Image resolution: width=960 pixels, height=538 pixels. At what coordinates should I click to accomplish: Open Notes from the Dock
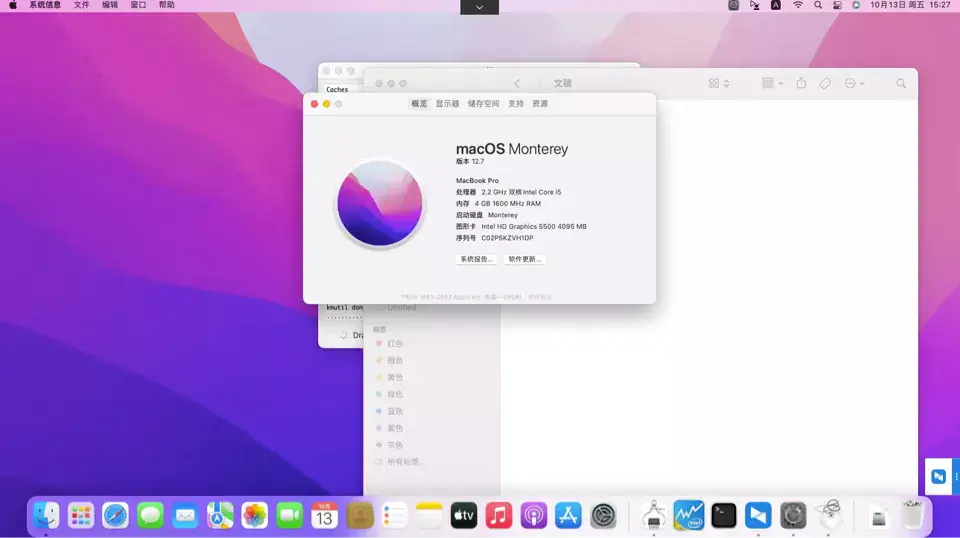[429, 515]
